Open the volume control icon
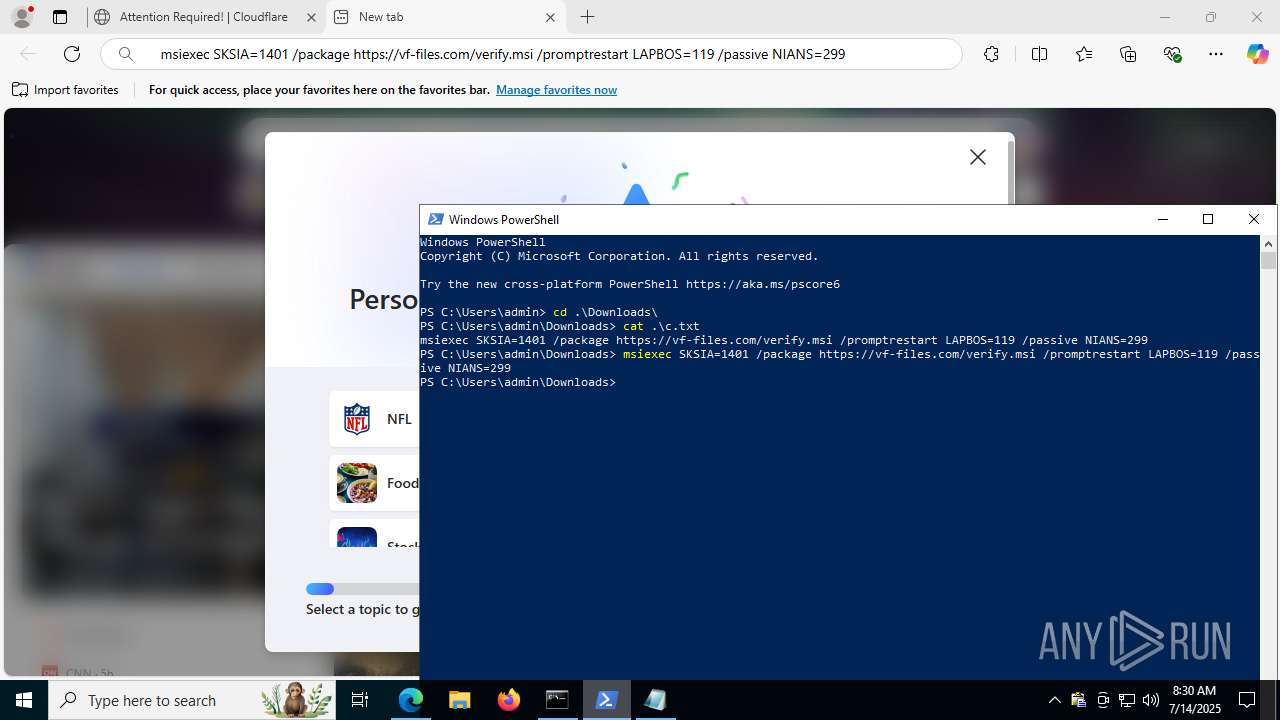Viewport: 1280px width, 720px height. (x=1151, y=700)
